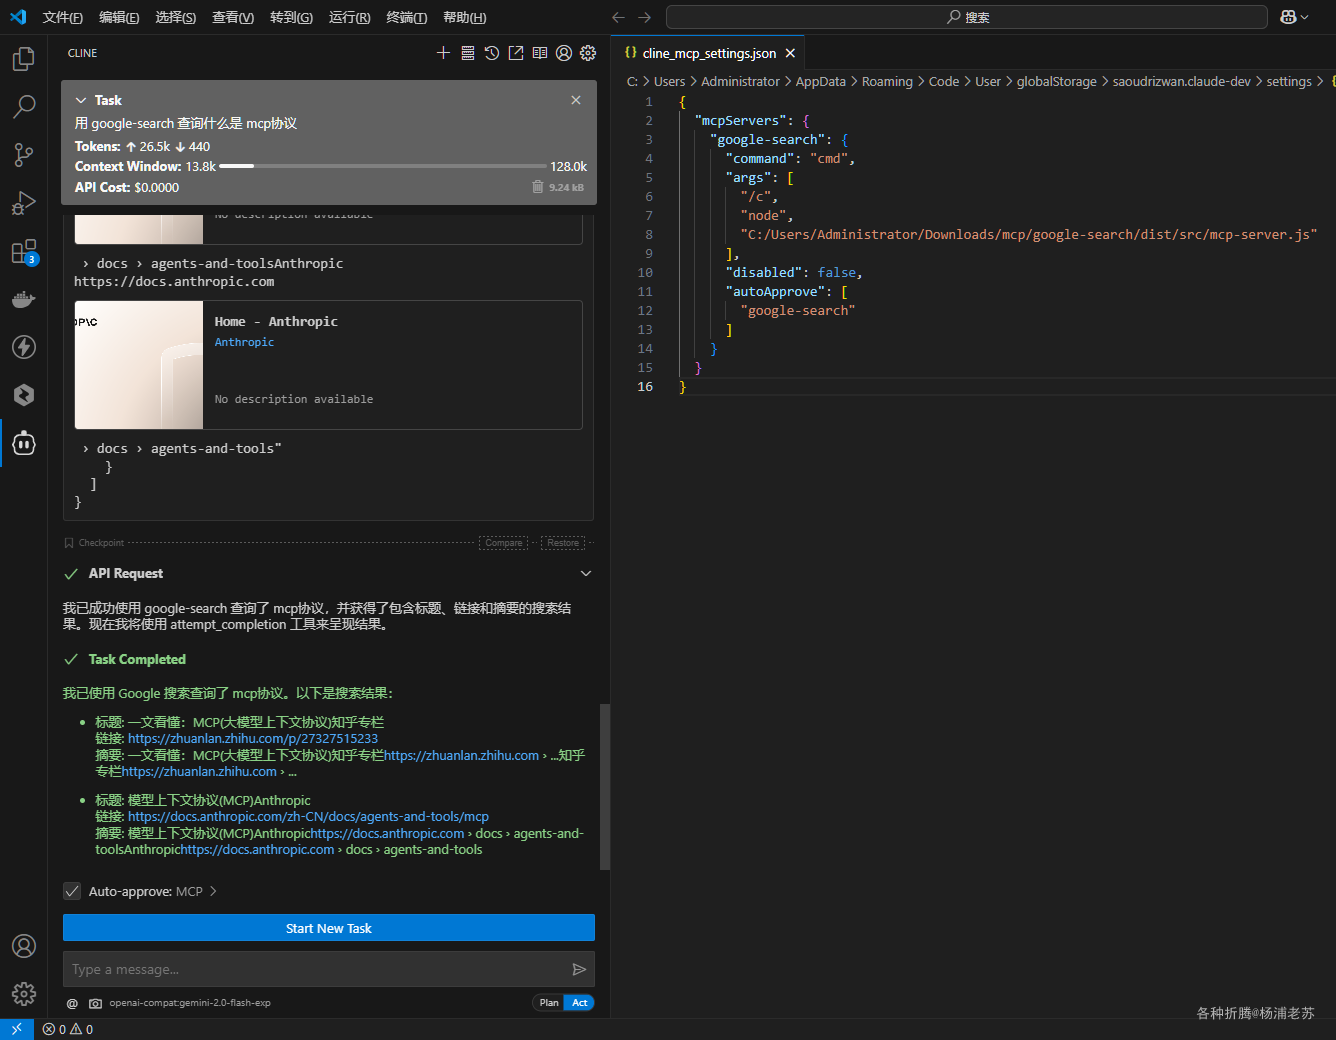Open Cline settings gear in panel header
The height and width of the screenshot is (1040, 1336).
point(588,53)
